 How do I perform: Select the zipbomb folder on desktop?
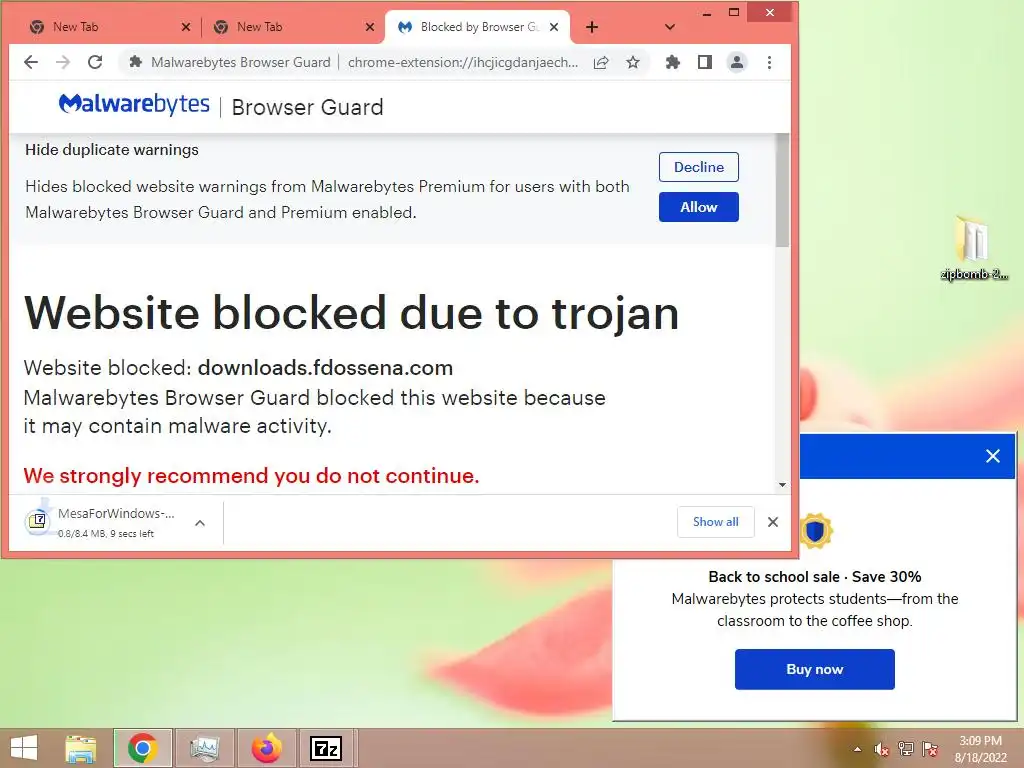click(974, 248)
